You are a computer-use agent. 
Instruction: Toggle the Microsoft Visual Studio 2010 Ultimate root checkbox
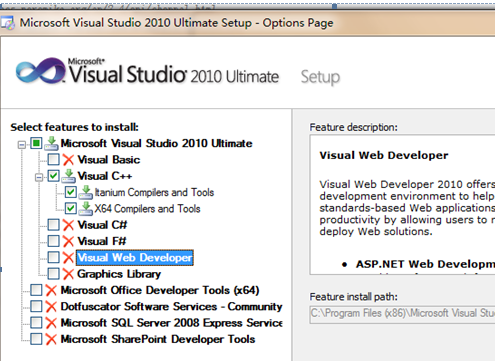36,143
